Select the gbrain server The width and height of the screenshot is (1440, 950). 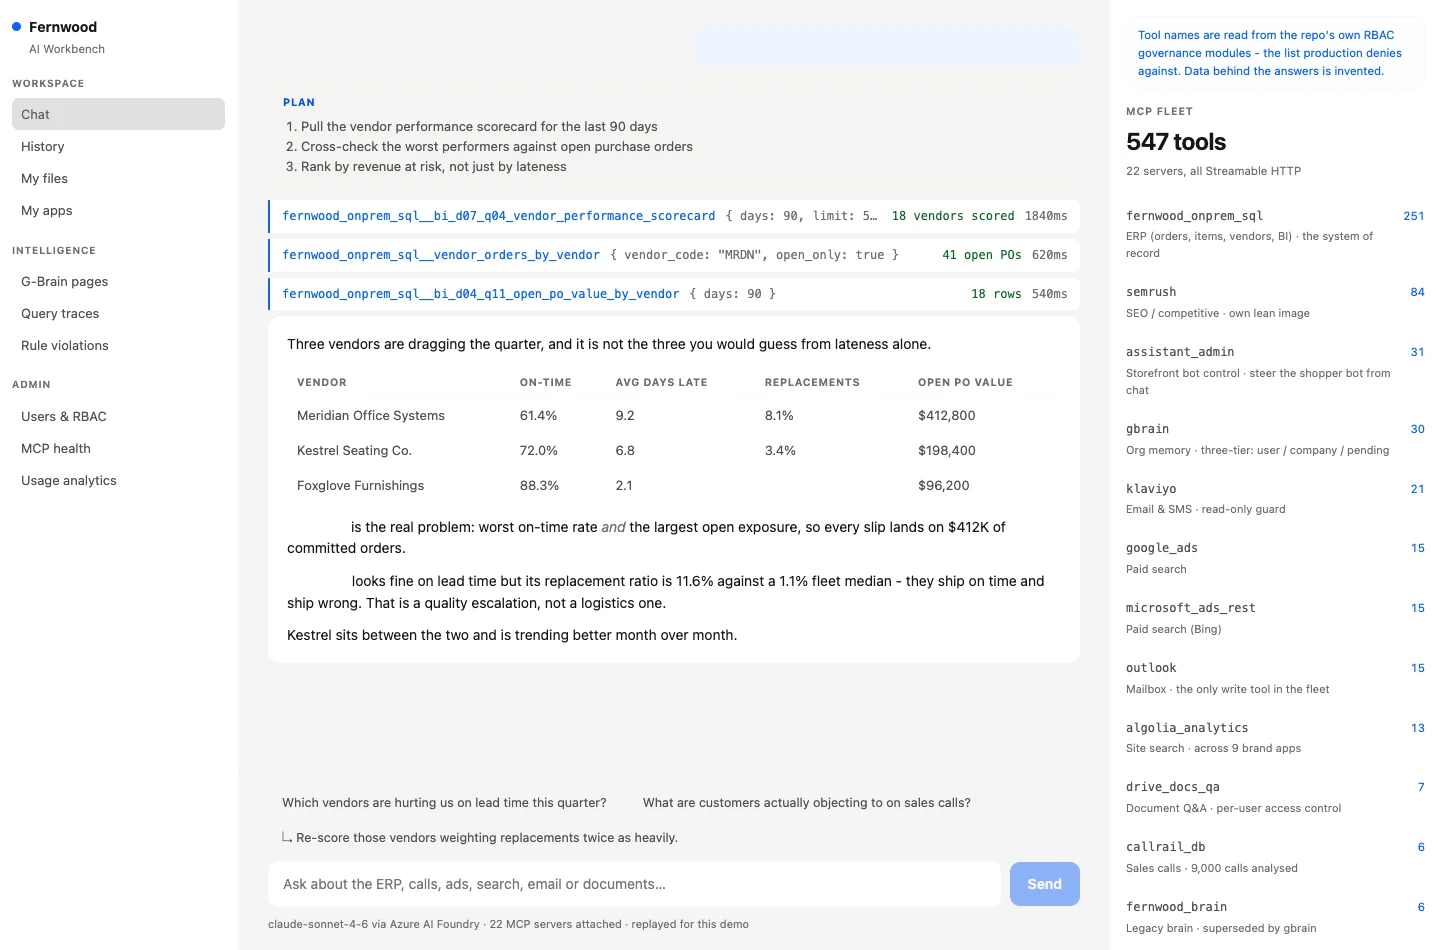click(1275, 439)
